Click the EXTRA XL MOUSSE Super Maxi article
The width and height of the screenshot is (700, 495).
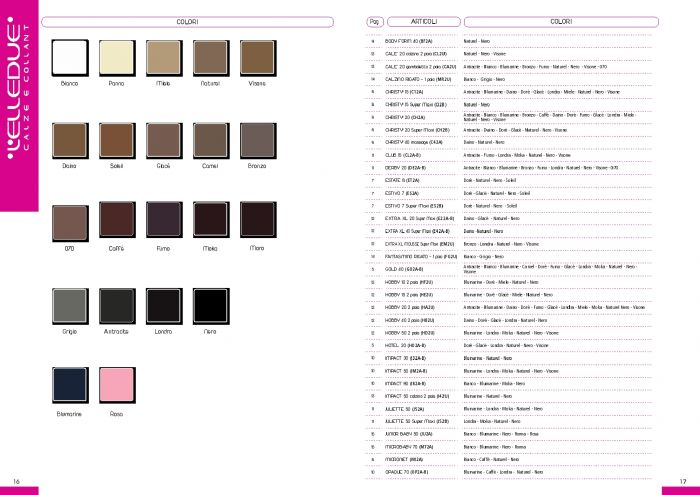point(419,244)
